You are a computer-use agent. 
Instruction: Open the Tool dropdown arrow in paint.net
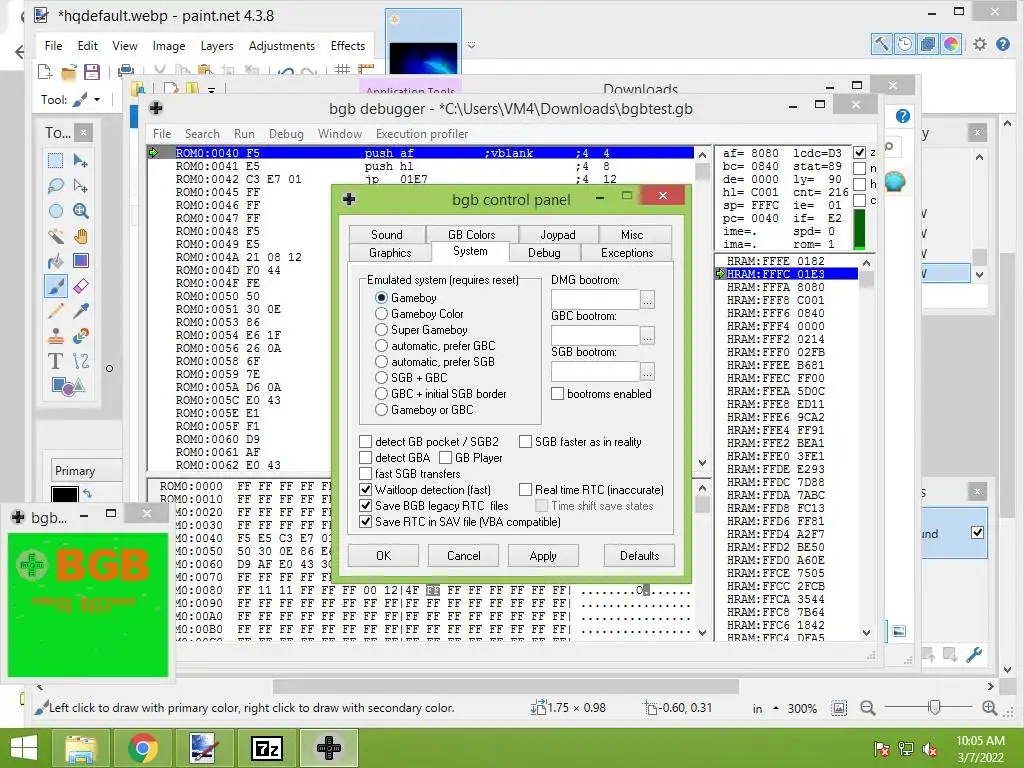point(97,100)
